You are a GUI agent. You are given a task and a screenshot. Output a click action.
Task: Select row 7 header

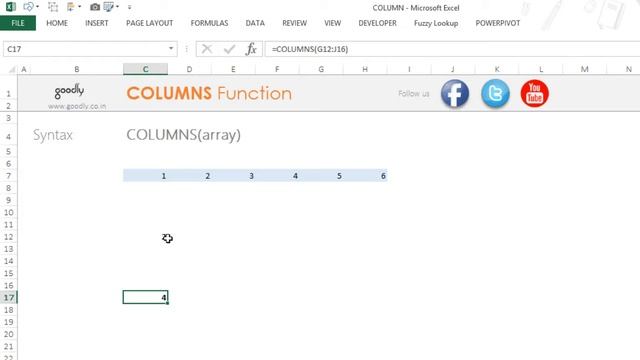(9, 176)
